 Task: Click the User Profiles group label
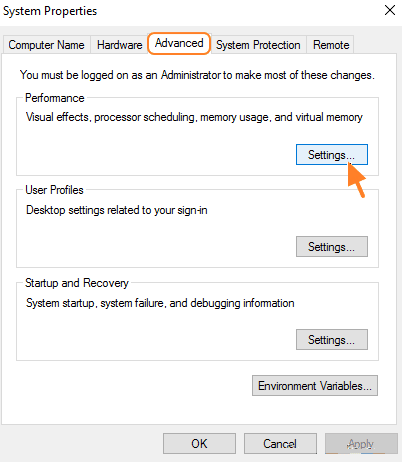click(54, 190)
